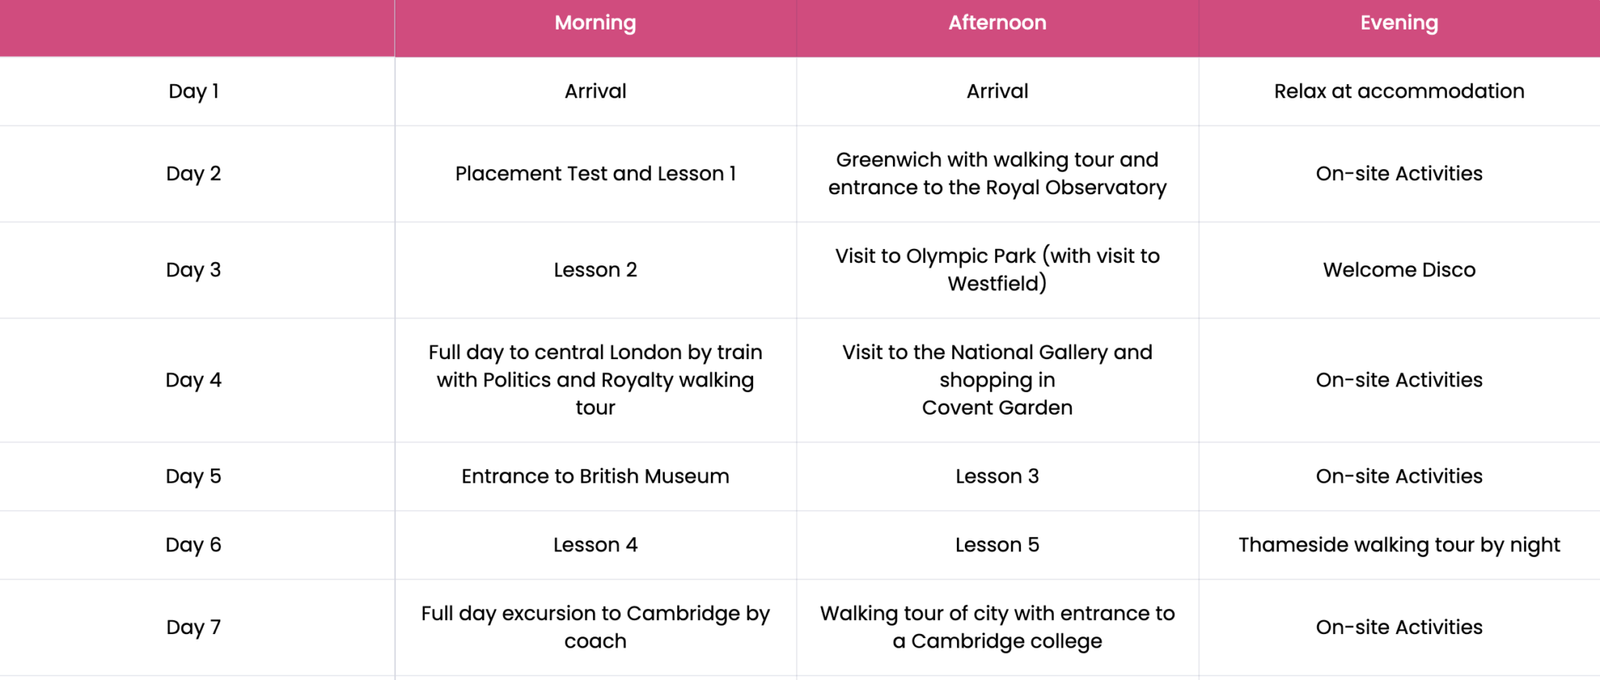
Task: Click the National Gallery and Covent Garden cell
Action: coord(997,380)
